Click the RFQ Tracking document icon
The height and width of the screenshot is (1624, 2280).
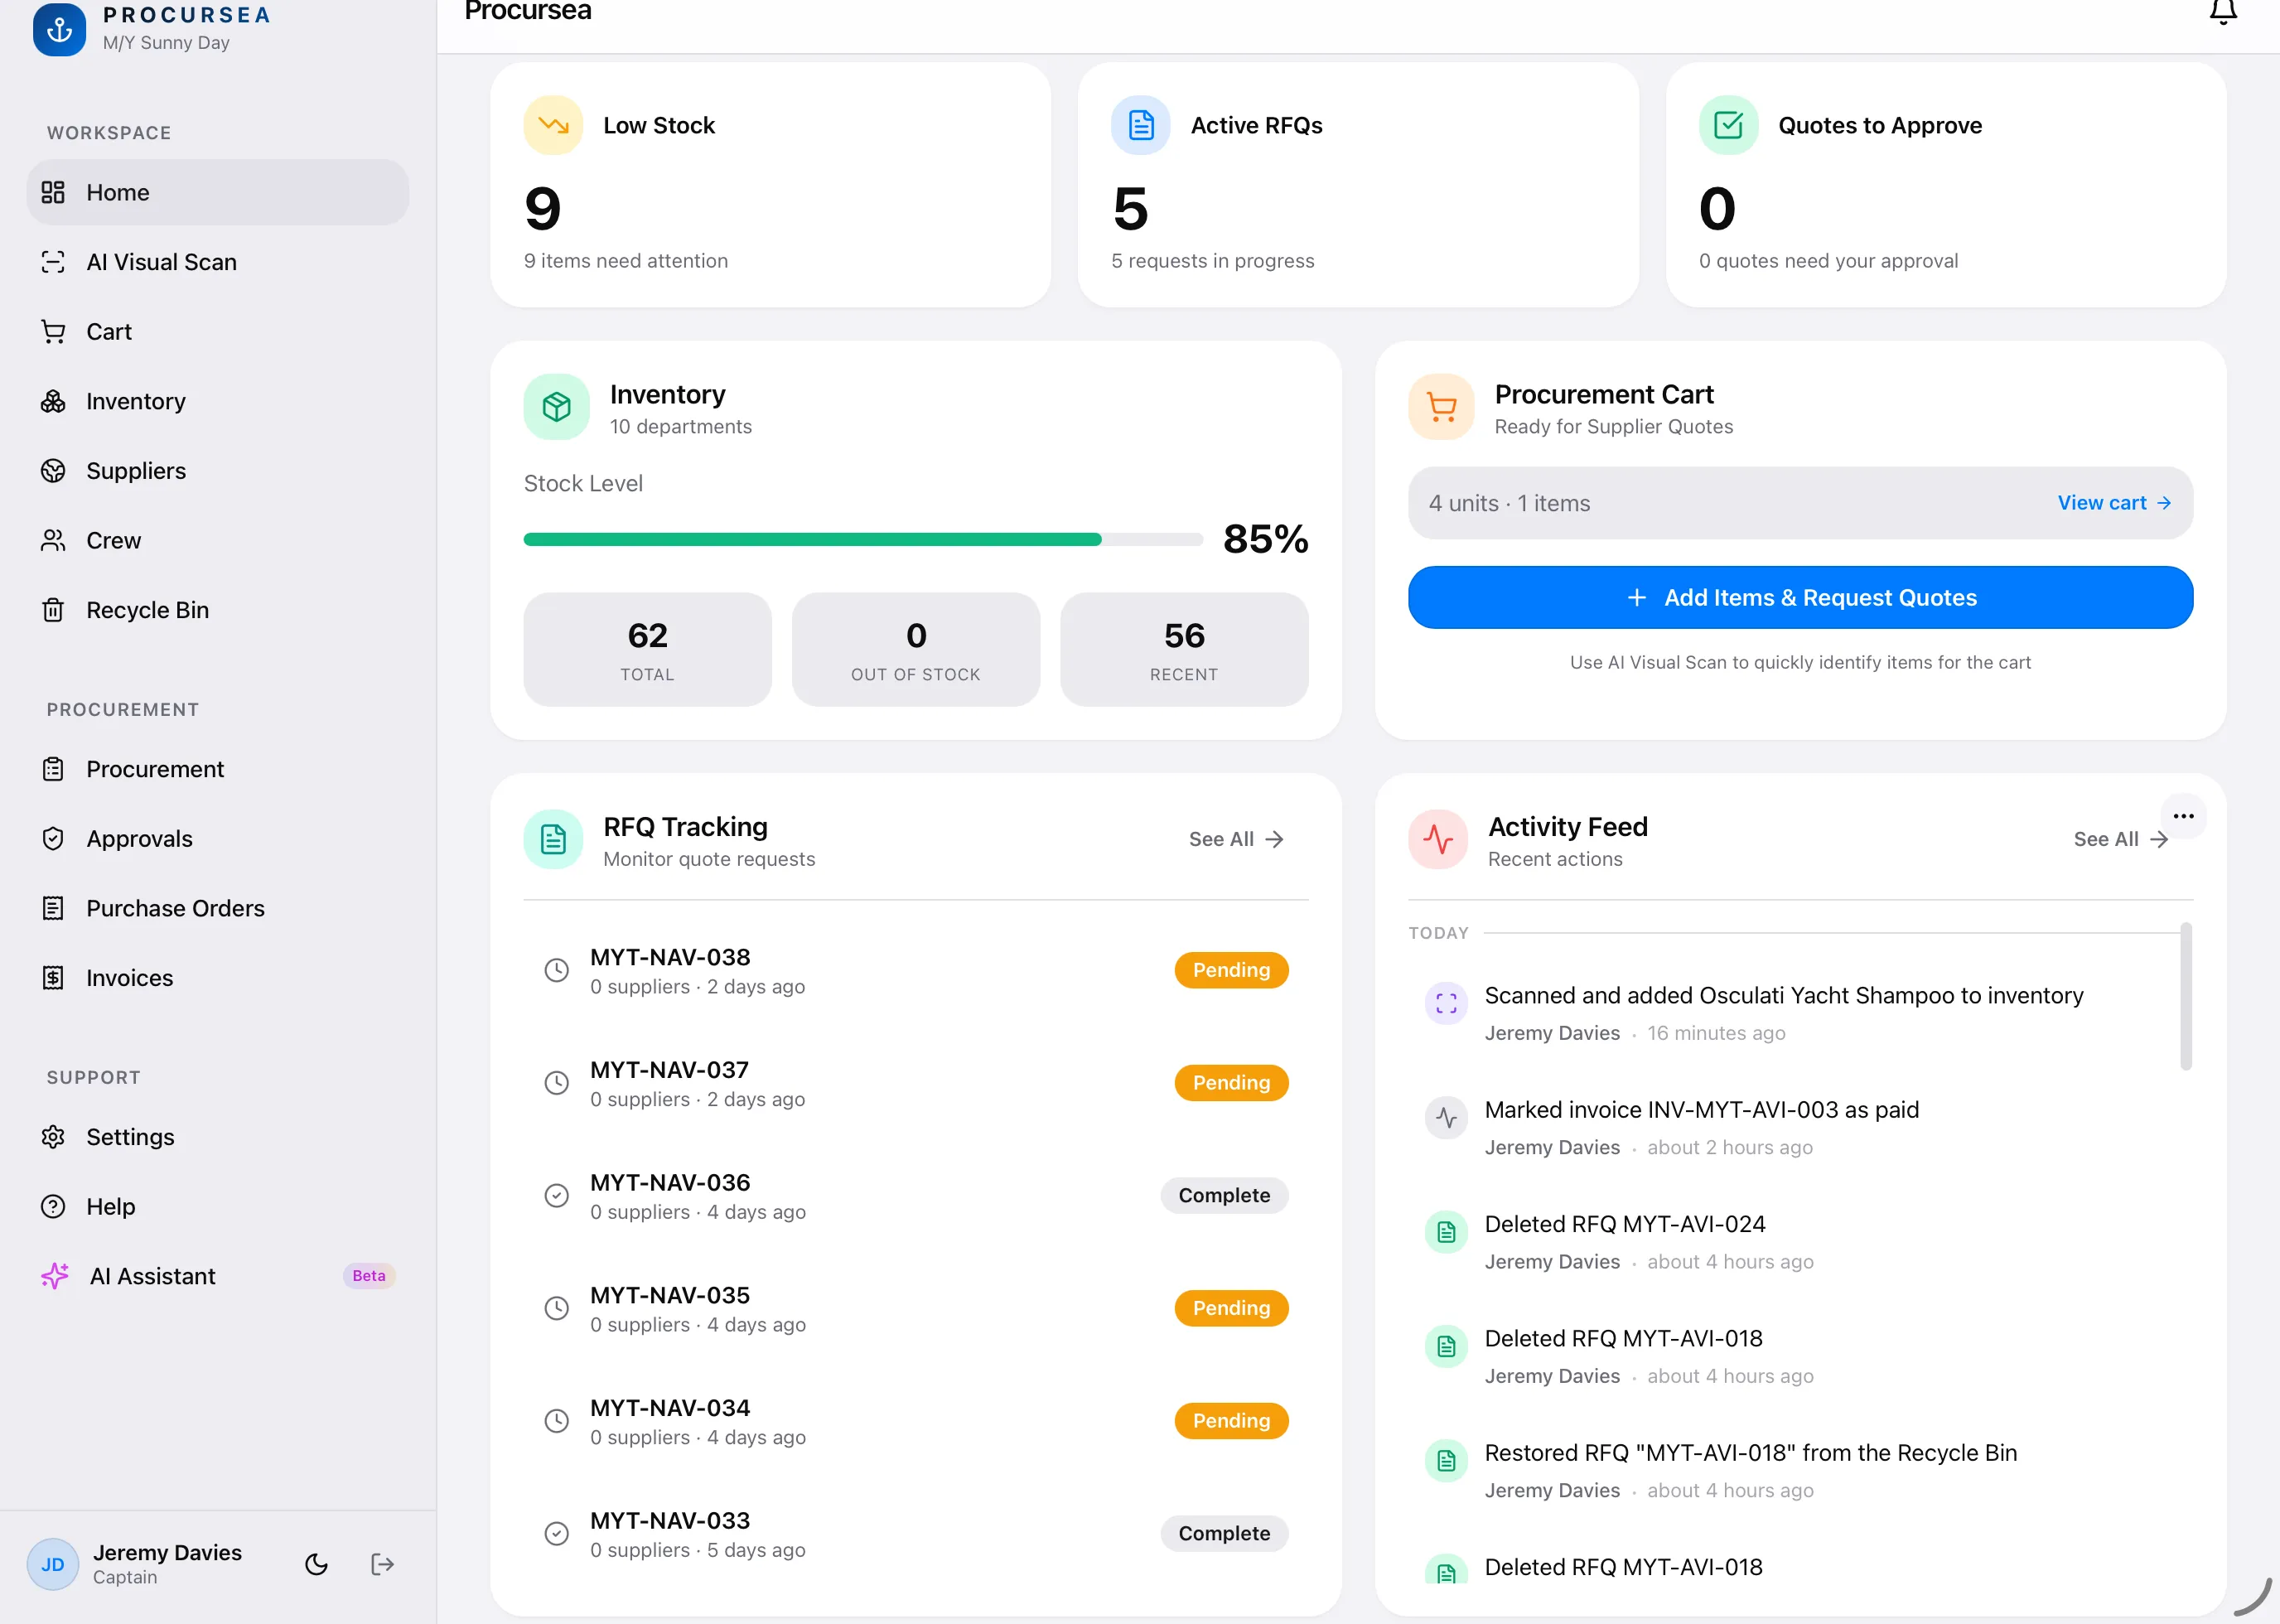click(x=553, y=839)
